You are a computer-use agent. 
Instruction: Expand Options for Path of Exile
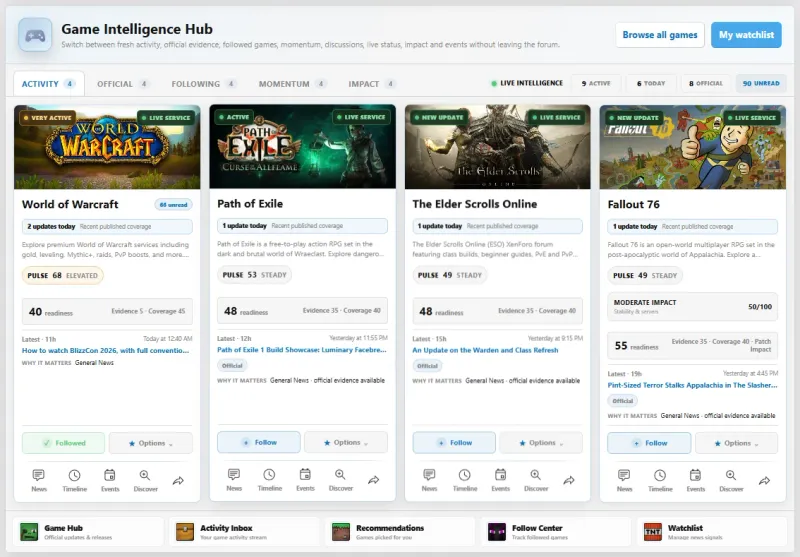(346, 442)
